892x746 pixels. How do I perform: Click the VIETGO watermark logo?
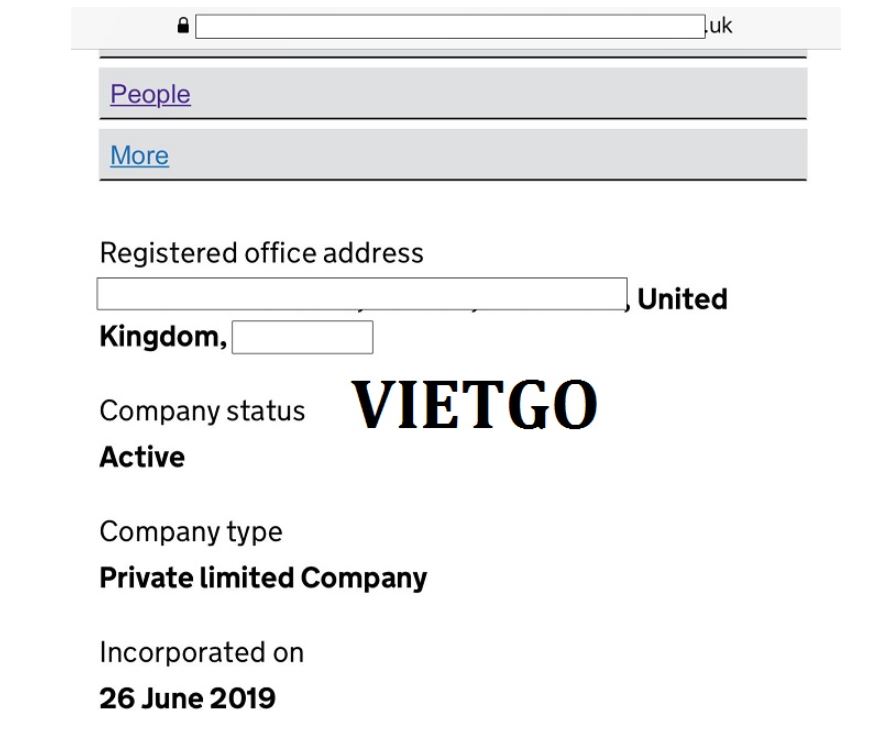tap(475, 405)
